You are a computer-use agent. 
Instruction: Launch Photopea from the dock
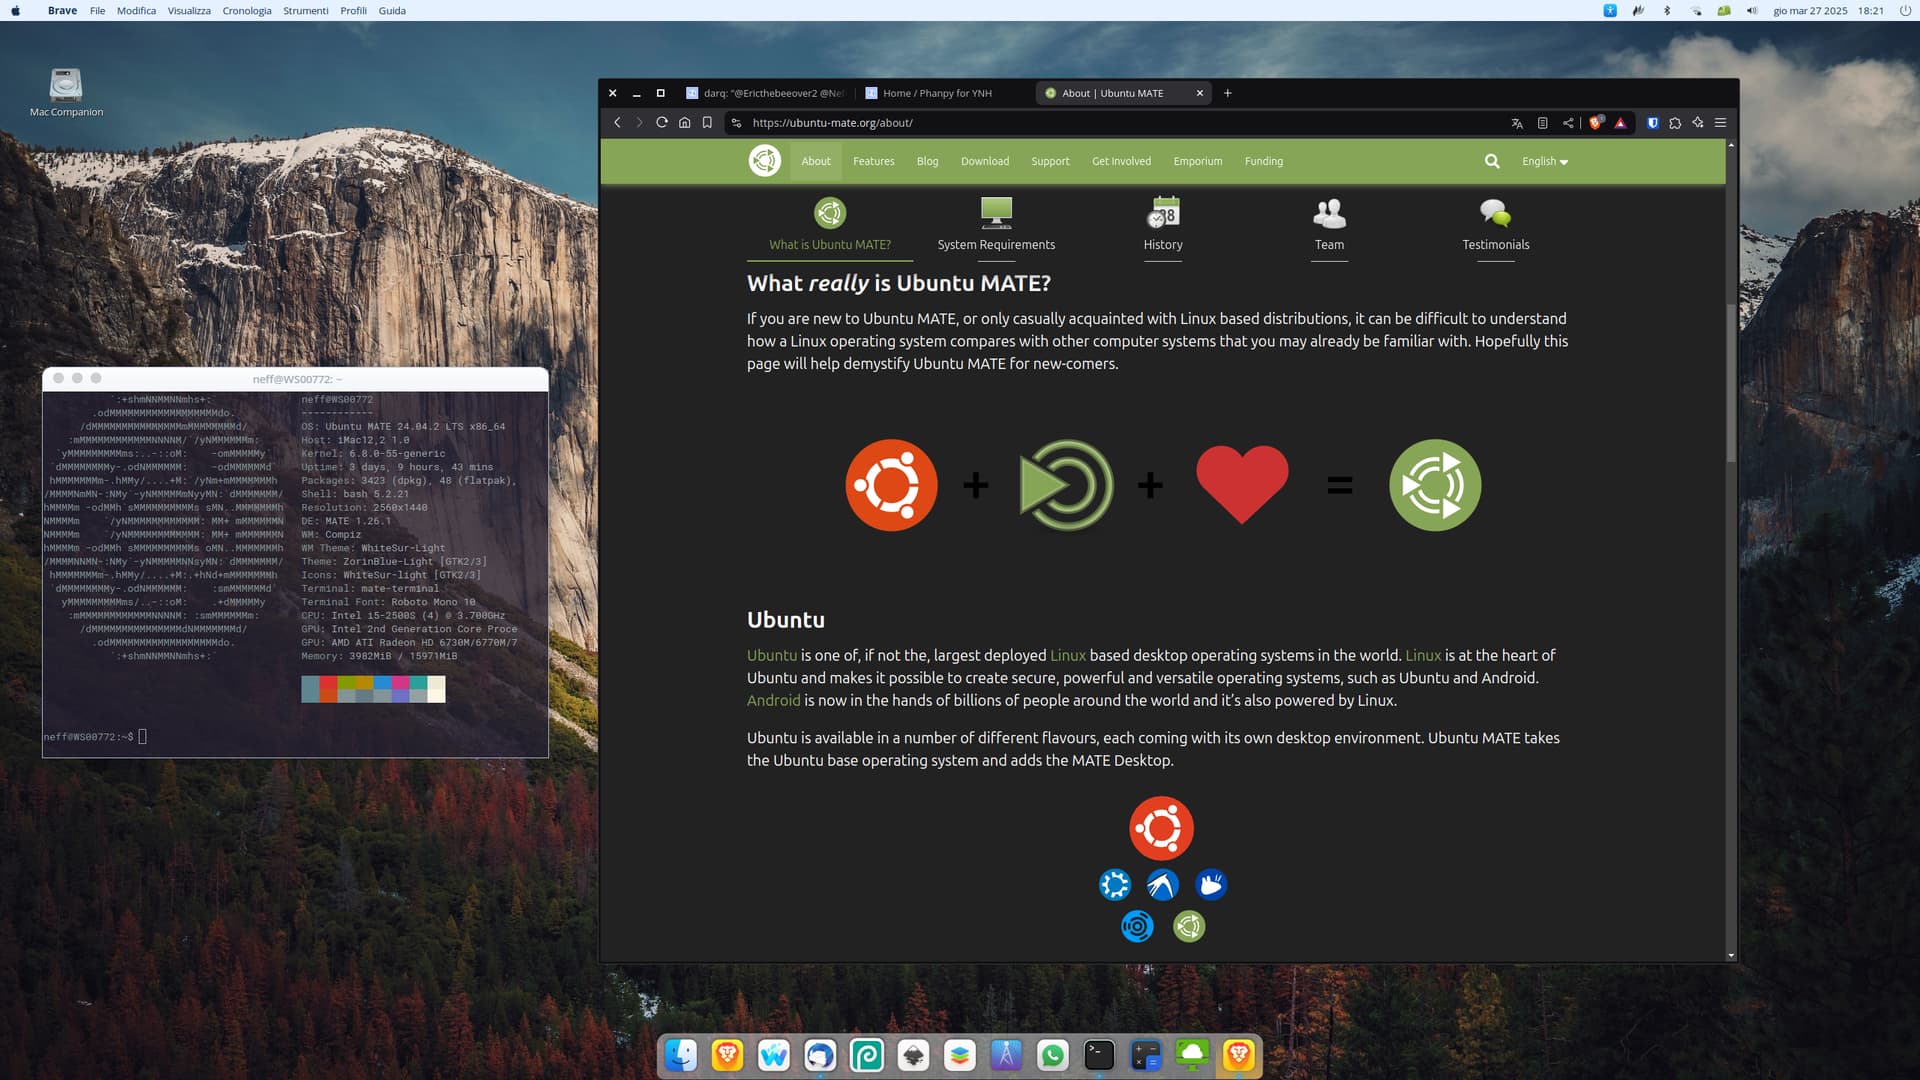[867, 1055]
